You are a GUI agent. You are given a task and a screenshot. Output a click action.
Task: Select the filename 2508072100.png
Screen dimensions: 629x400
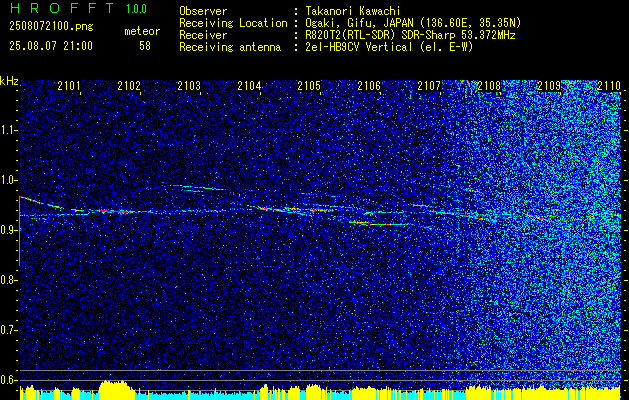pos(51,27)
